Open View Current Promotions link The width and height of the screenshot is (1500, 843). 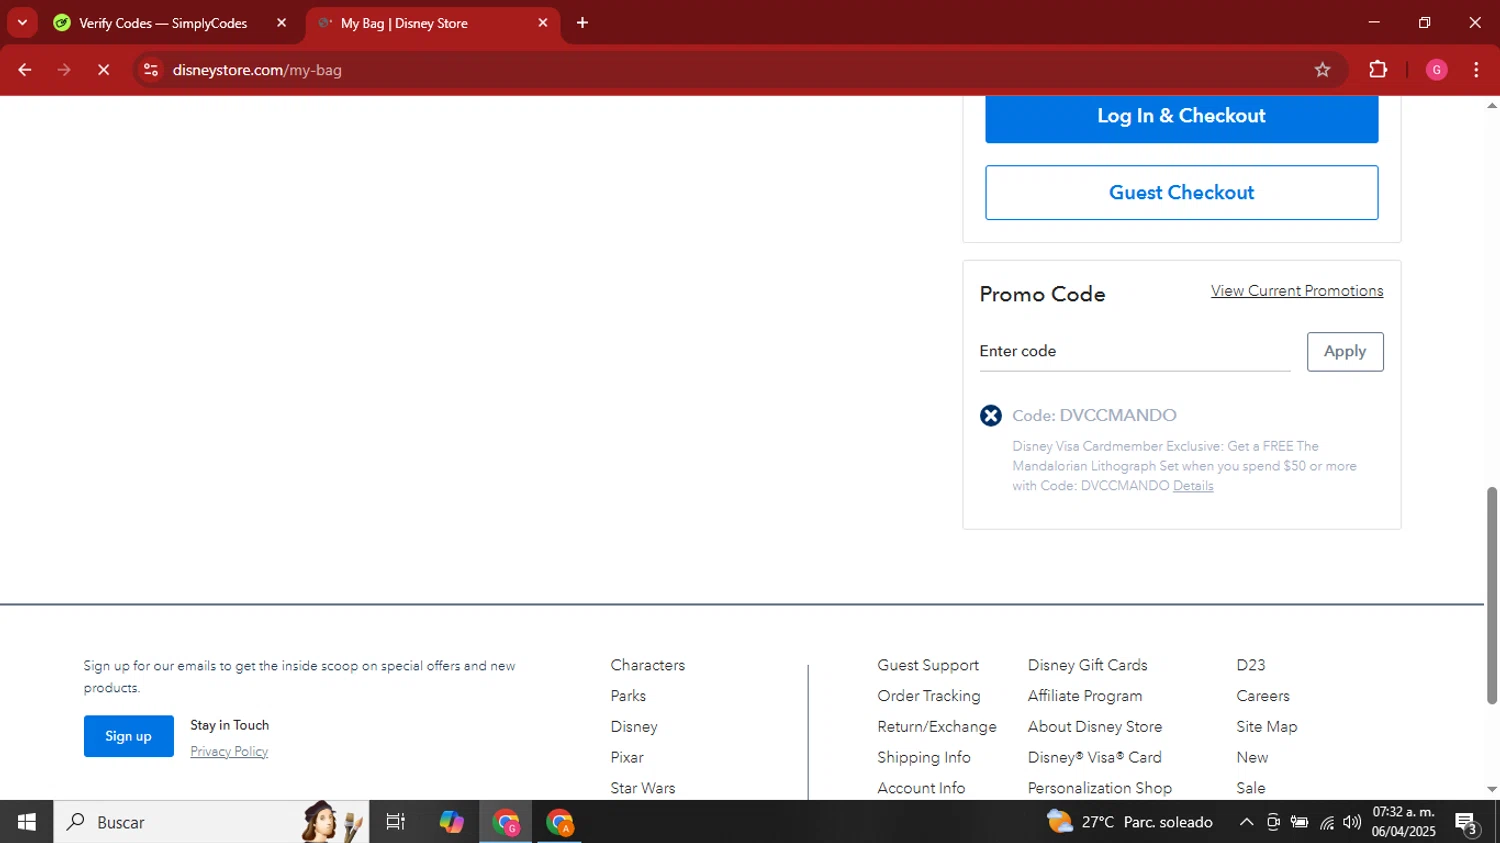tap(1297, 291)
